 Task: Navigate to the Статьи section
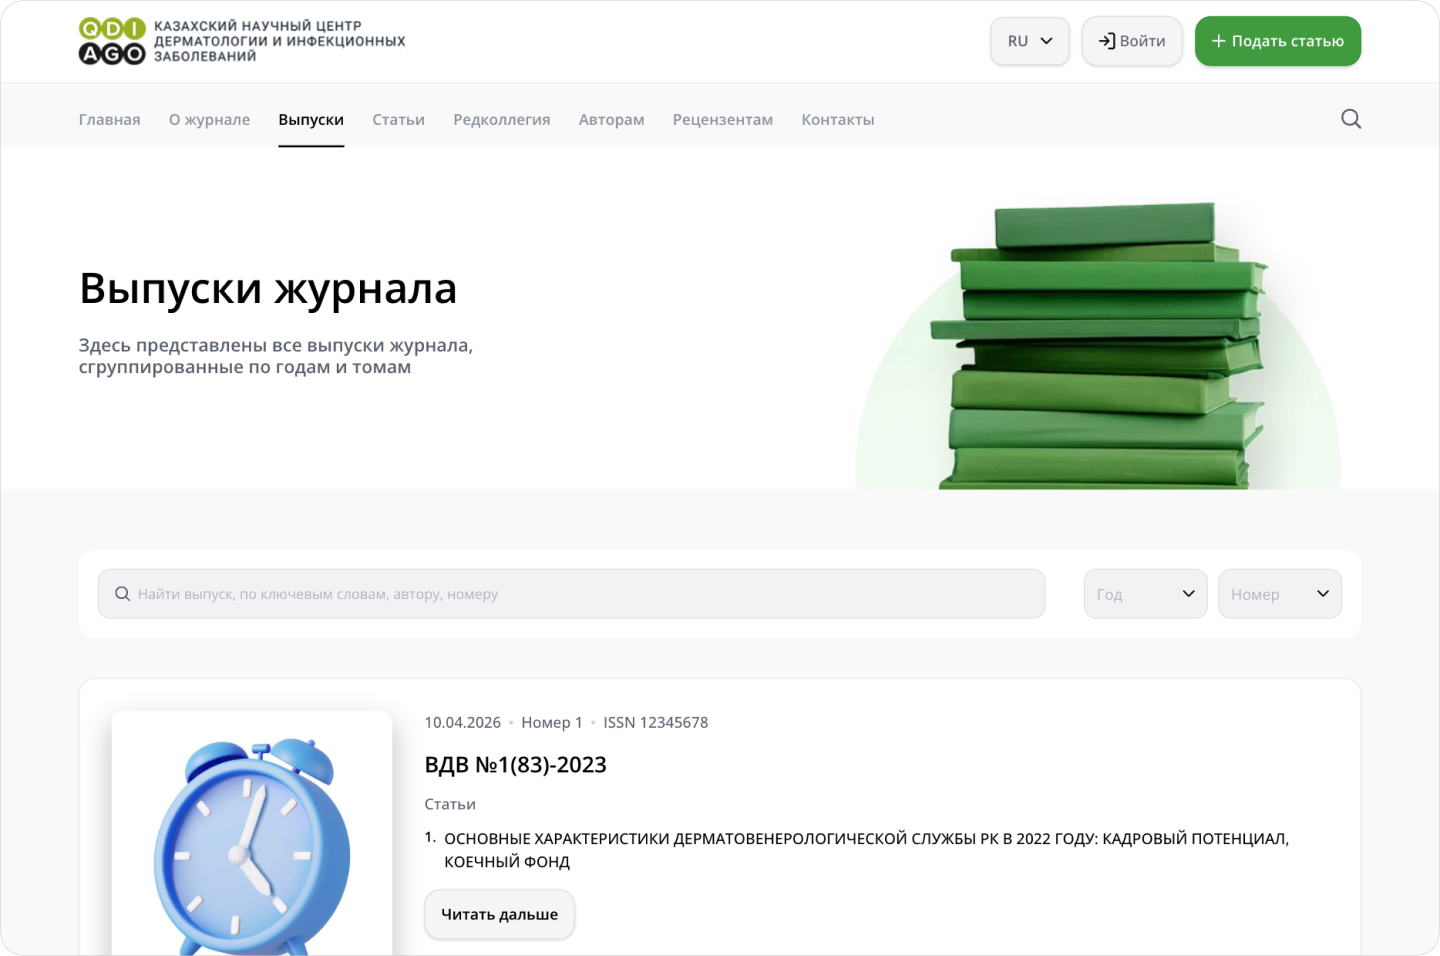pyautogui.click(x=398, y=119)
